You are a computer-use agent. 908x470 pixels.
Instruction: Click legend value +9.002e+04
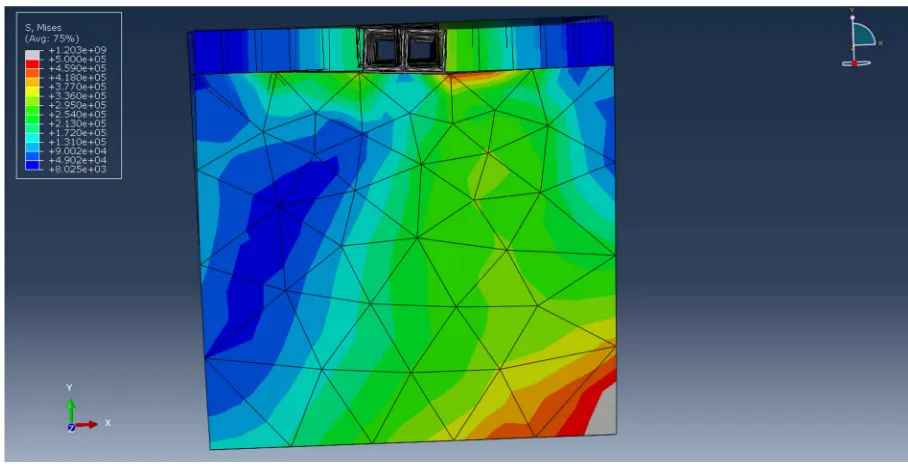77,151
